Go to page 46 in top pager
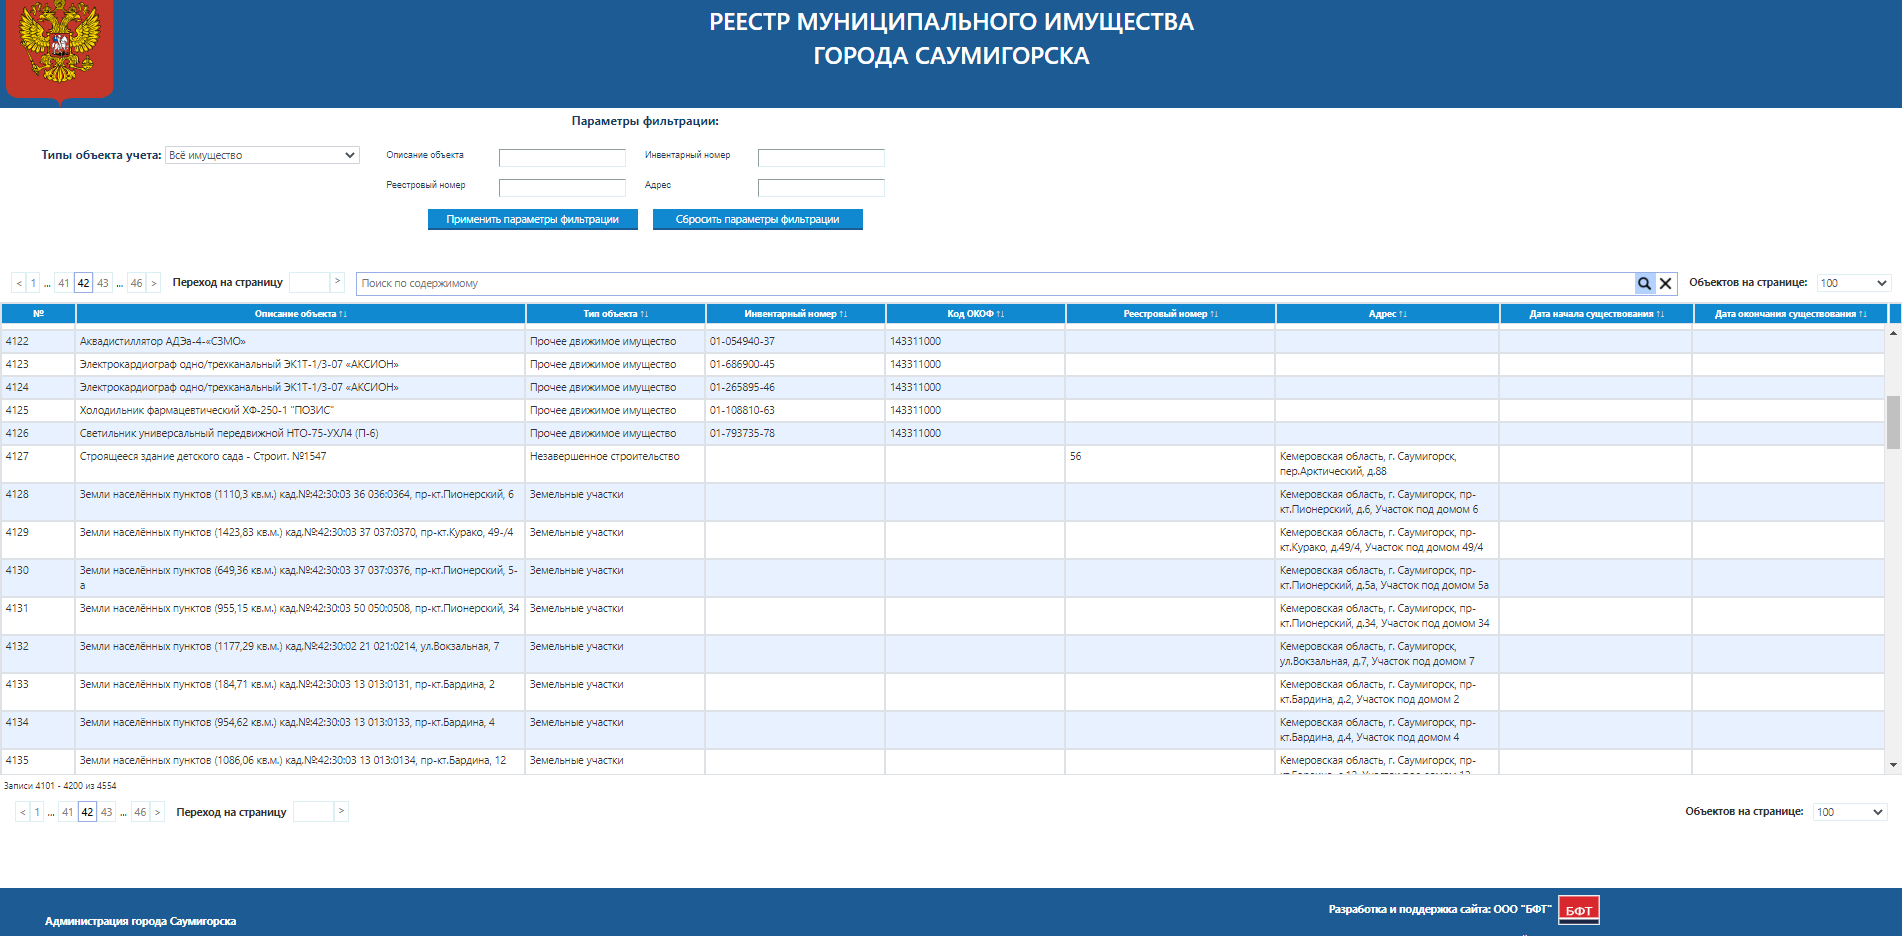1902x936 pixels. pos(137,283)
